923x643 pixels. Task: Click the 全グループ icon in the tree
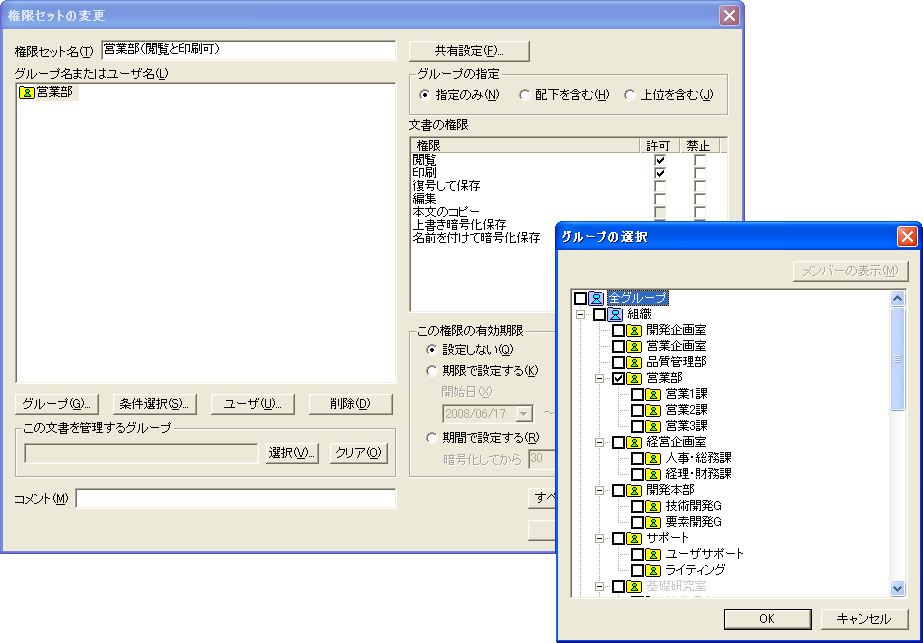pos(597,299)
